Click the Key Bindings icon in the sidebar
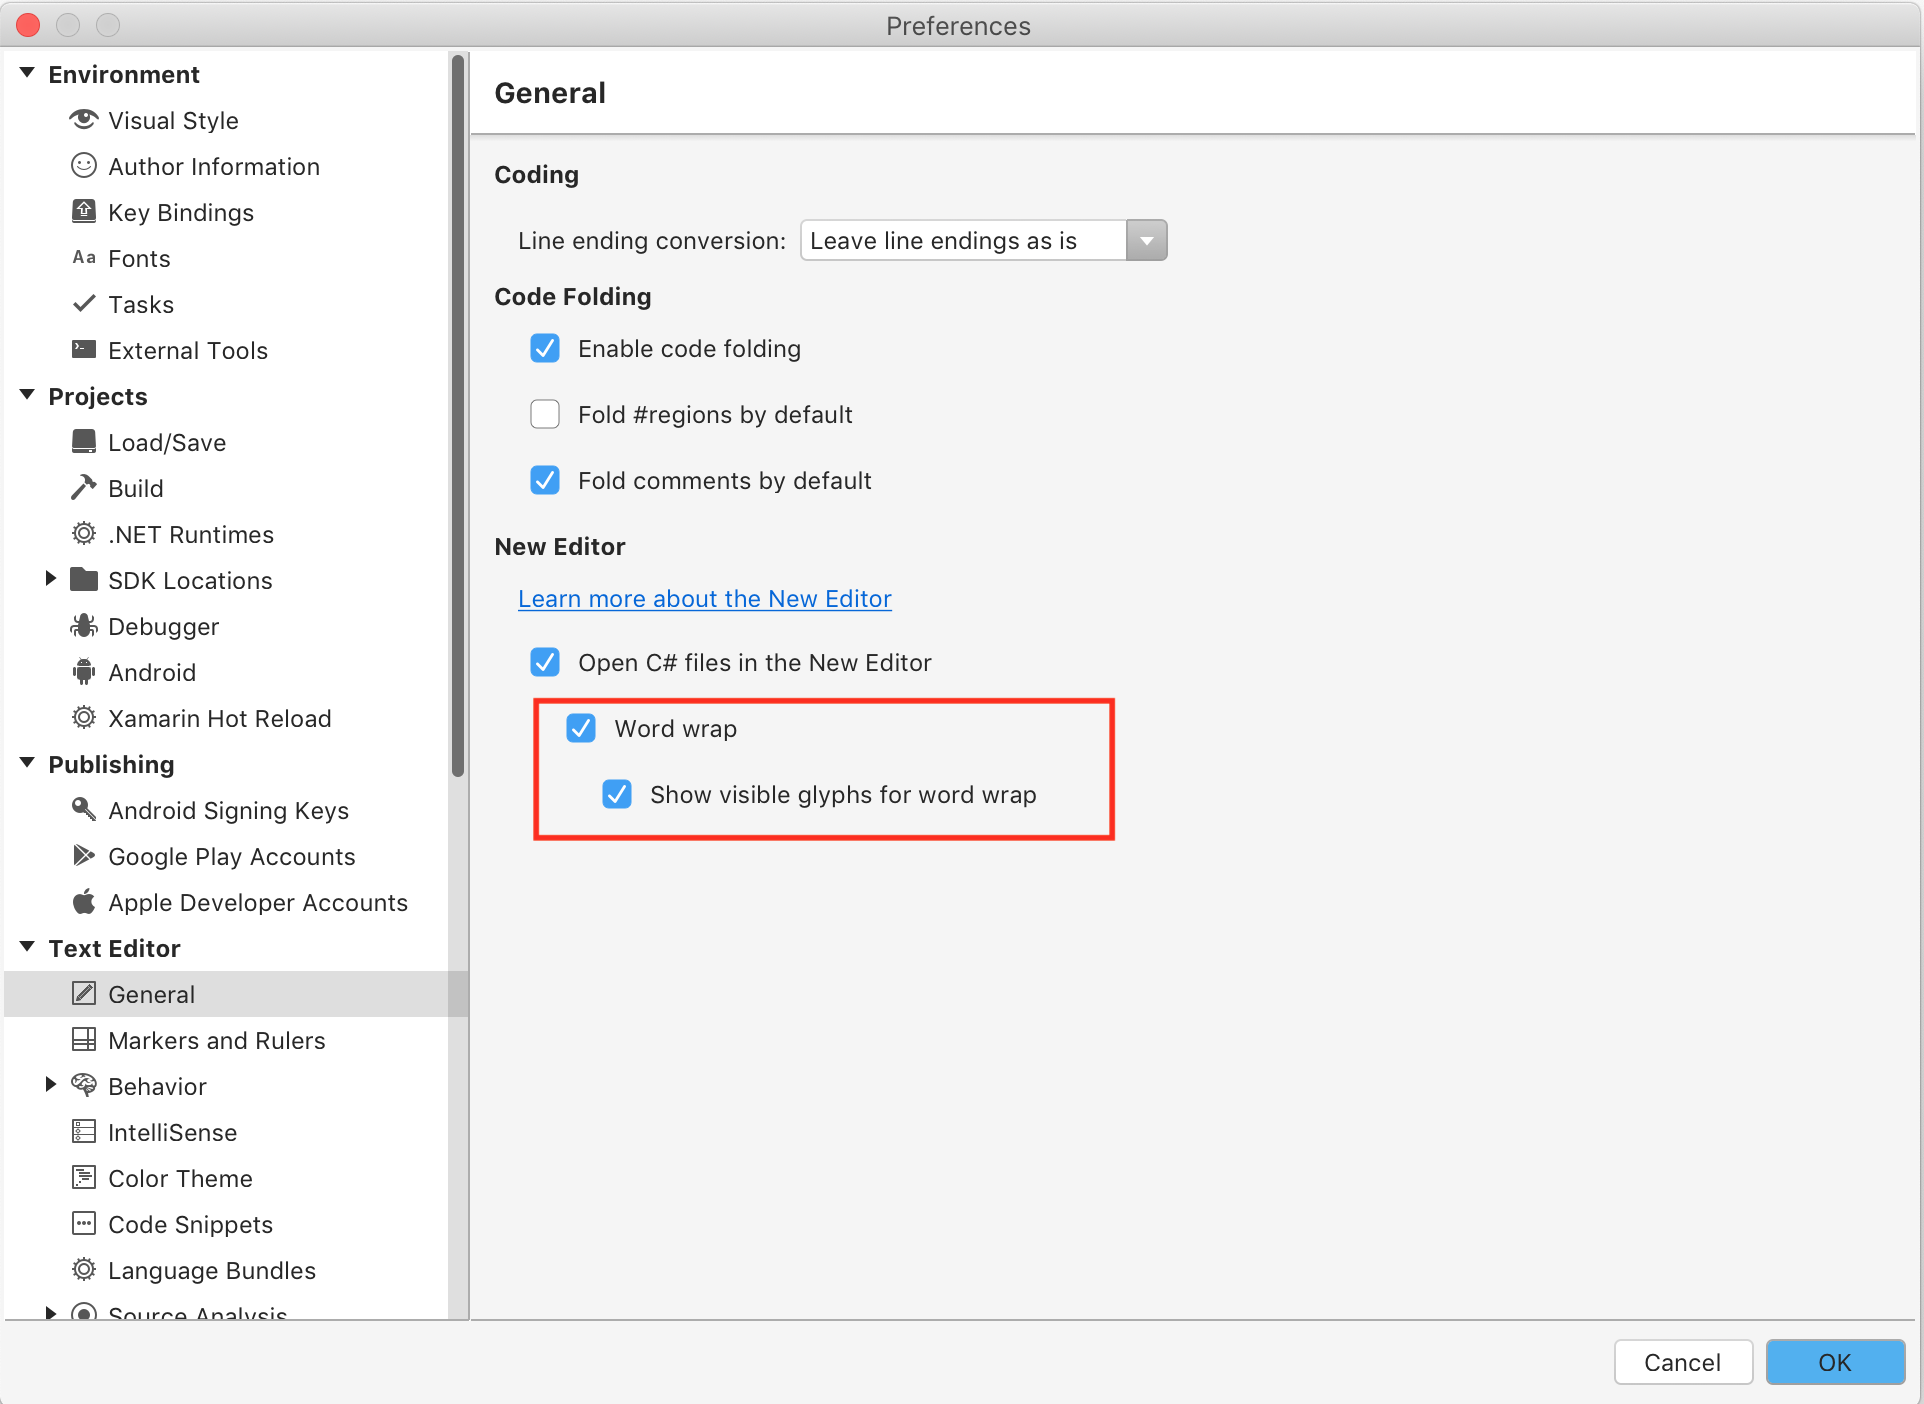This screenshot has width=1924, height=1404. click(84, 212)
